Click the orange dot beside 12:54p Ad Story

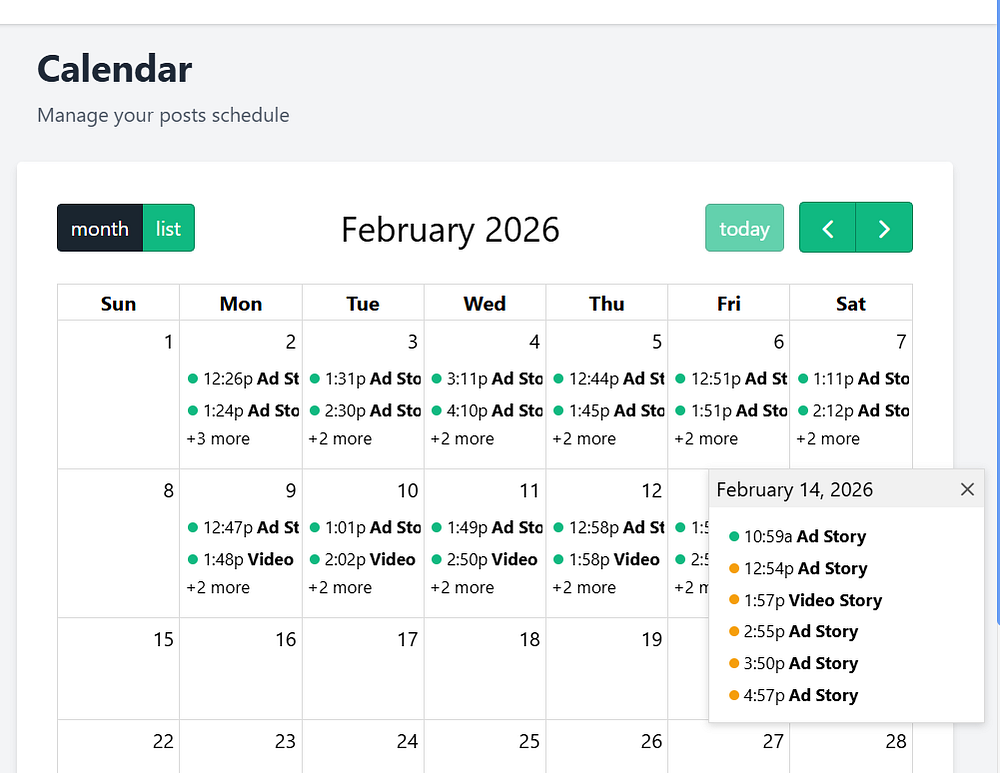point(734,568)
